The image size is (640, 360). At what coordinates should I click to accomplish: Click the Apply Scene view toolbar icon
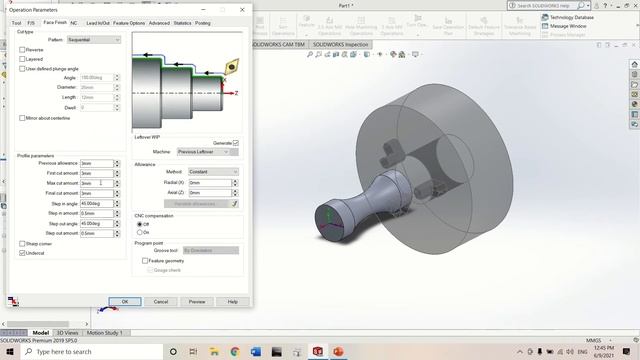click(402, 54)
